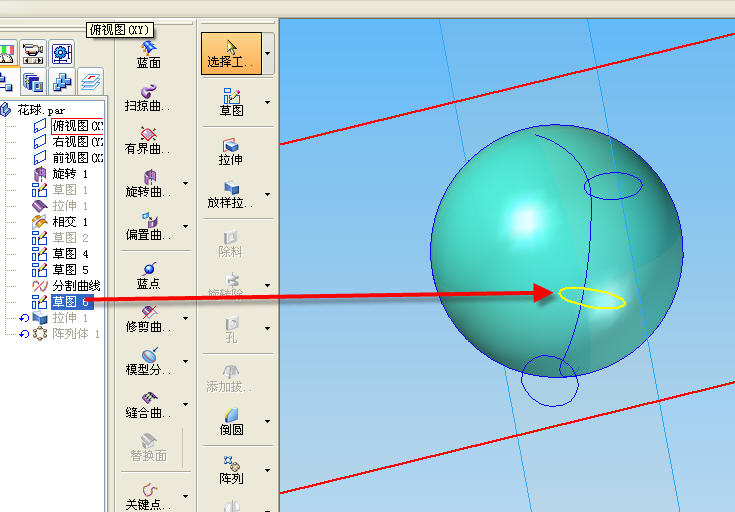Screen dimensions: 735x512
Task: Expand dropdown arrow beside 阵列 tool
Action: pyautogui.click(x=268, y=470)
